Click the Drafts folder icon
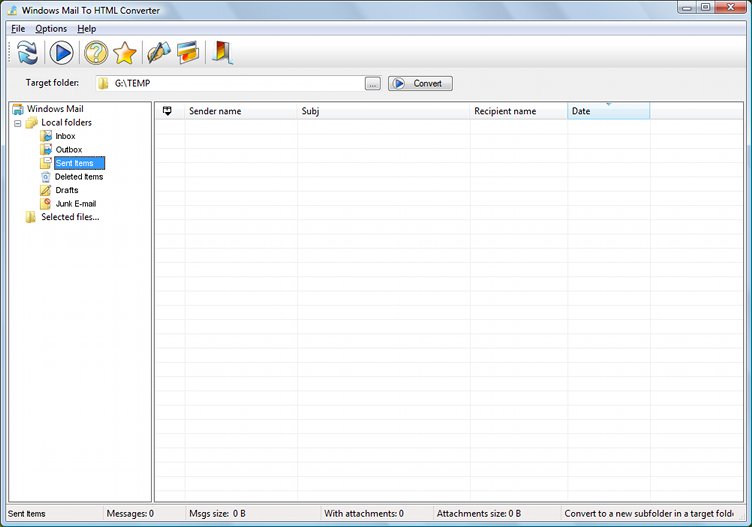Image resolution: width=752 pixels, height=527 pixels. point(46,190)
